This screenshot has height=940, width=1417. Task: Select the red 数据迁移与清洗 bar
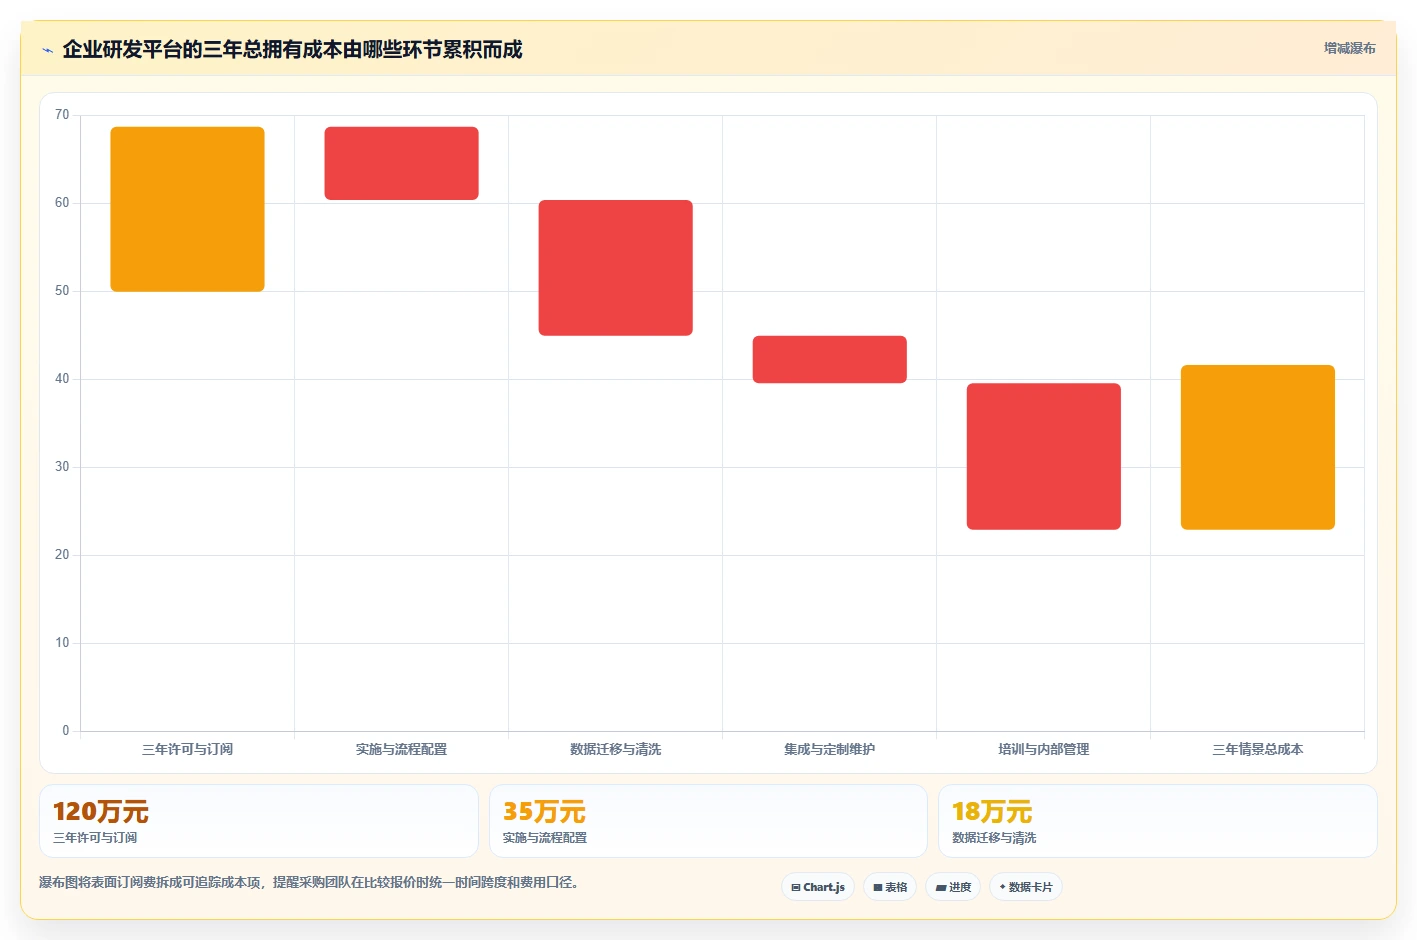[615, 268]
